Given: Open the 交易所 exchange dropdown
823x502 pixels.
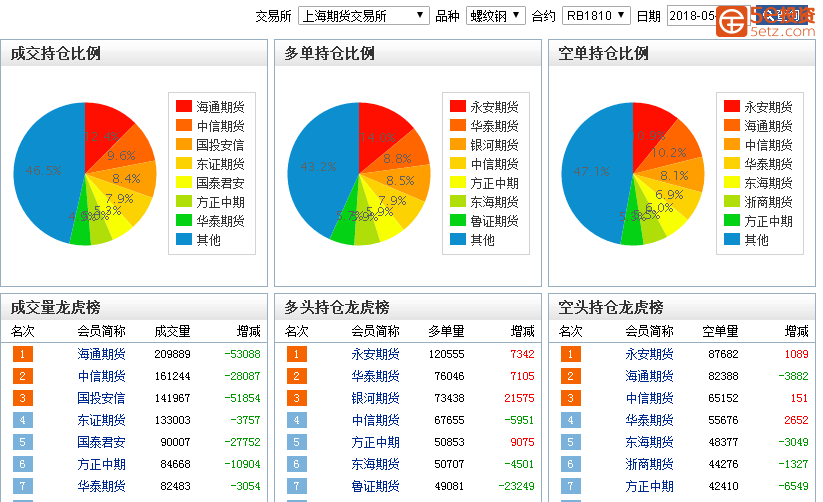Looking at the screenshot, I should [x=363, y=16].
